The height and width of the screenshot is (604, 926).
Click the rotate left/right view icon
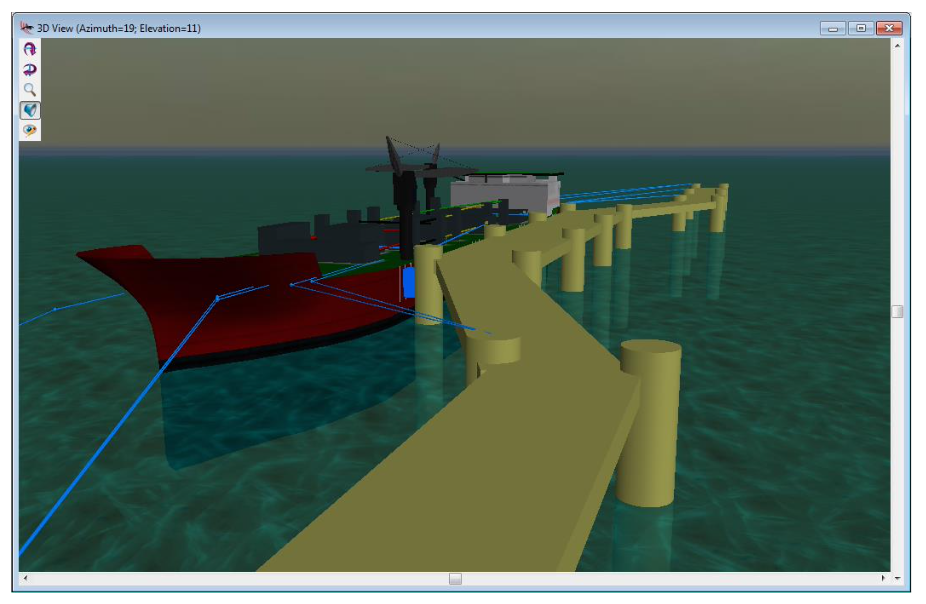tap(30, 70)
